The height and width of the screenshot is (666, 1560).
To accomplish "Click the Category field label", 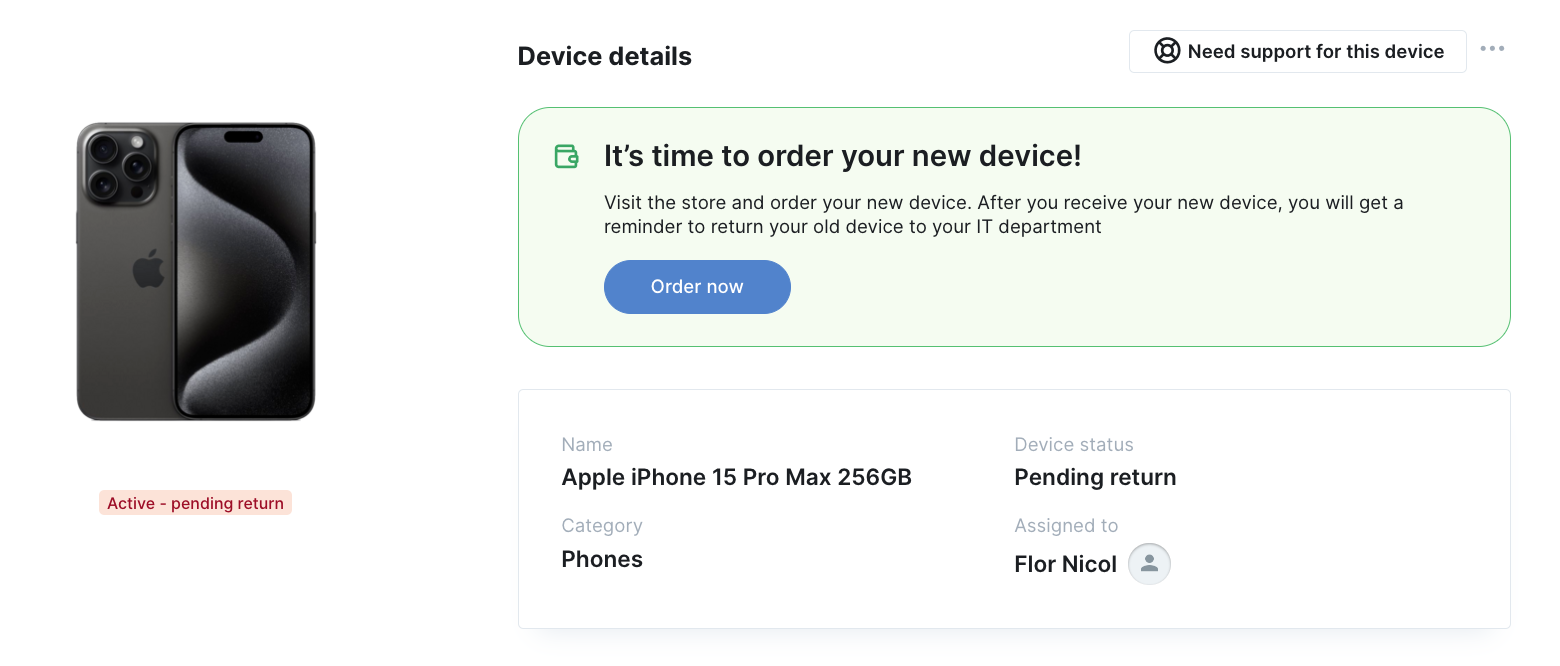I will [602, 525].
